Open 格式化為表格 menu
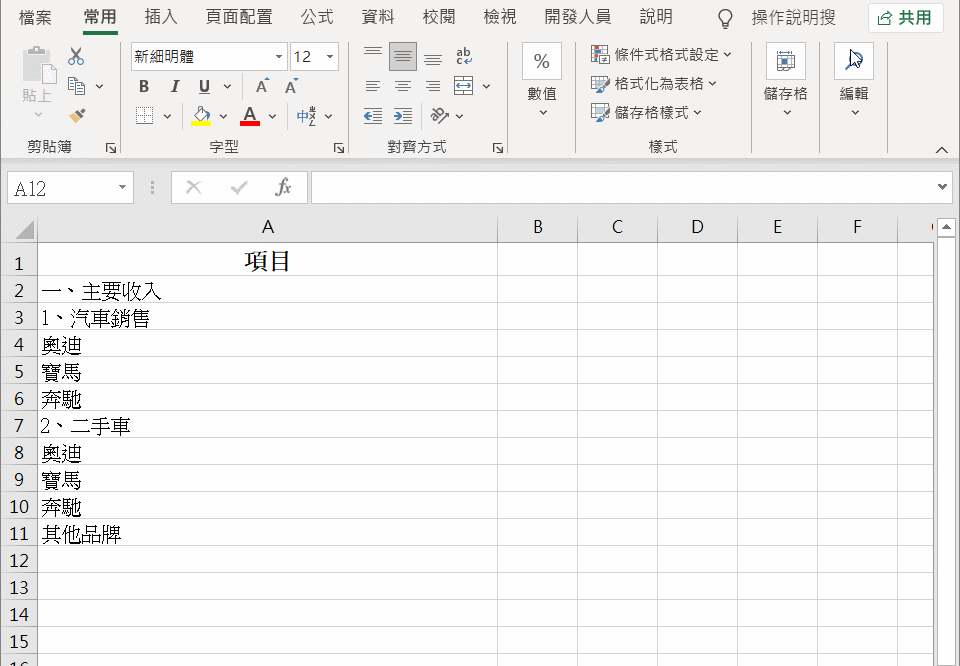This screenshot has height=666, width=960. (654, 84)
